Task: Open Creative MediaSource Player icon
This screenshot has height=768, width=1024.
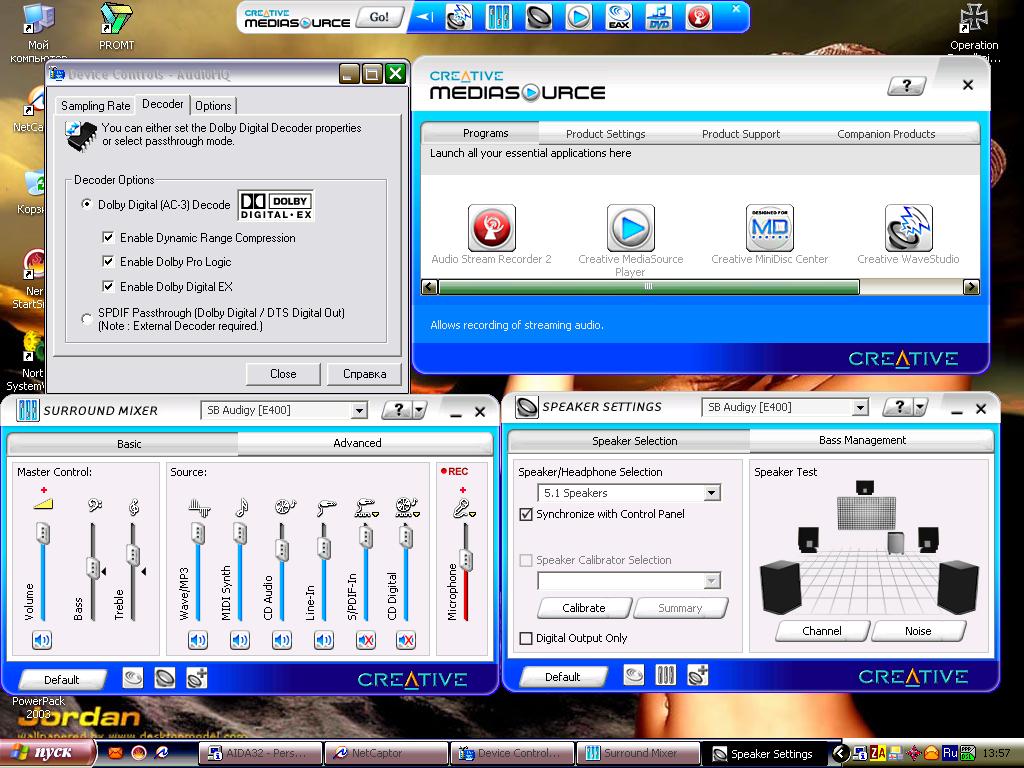Action: (630, 228)
